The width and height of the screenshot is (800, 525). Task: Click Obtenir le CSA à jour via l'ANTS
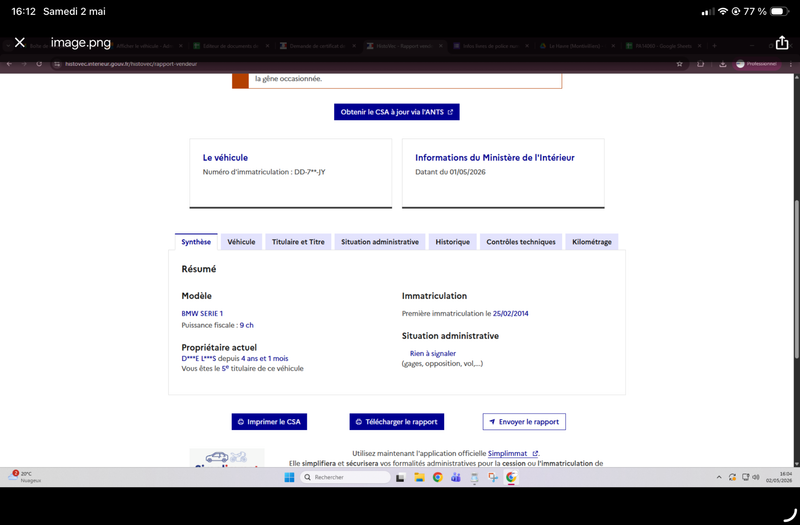396,112
